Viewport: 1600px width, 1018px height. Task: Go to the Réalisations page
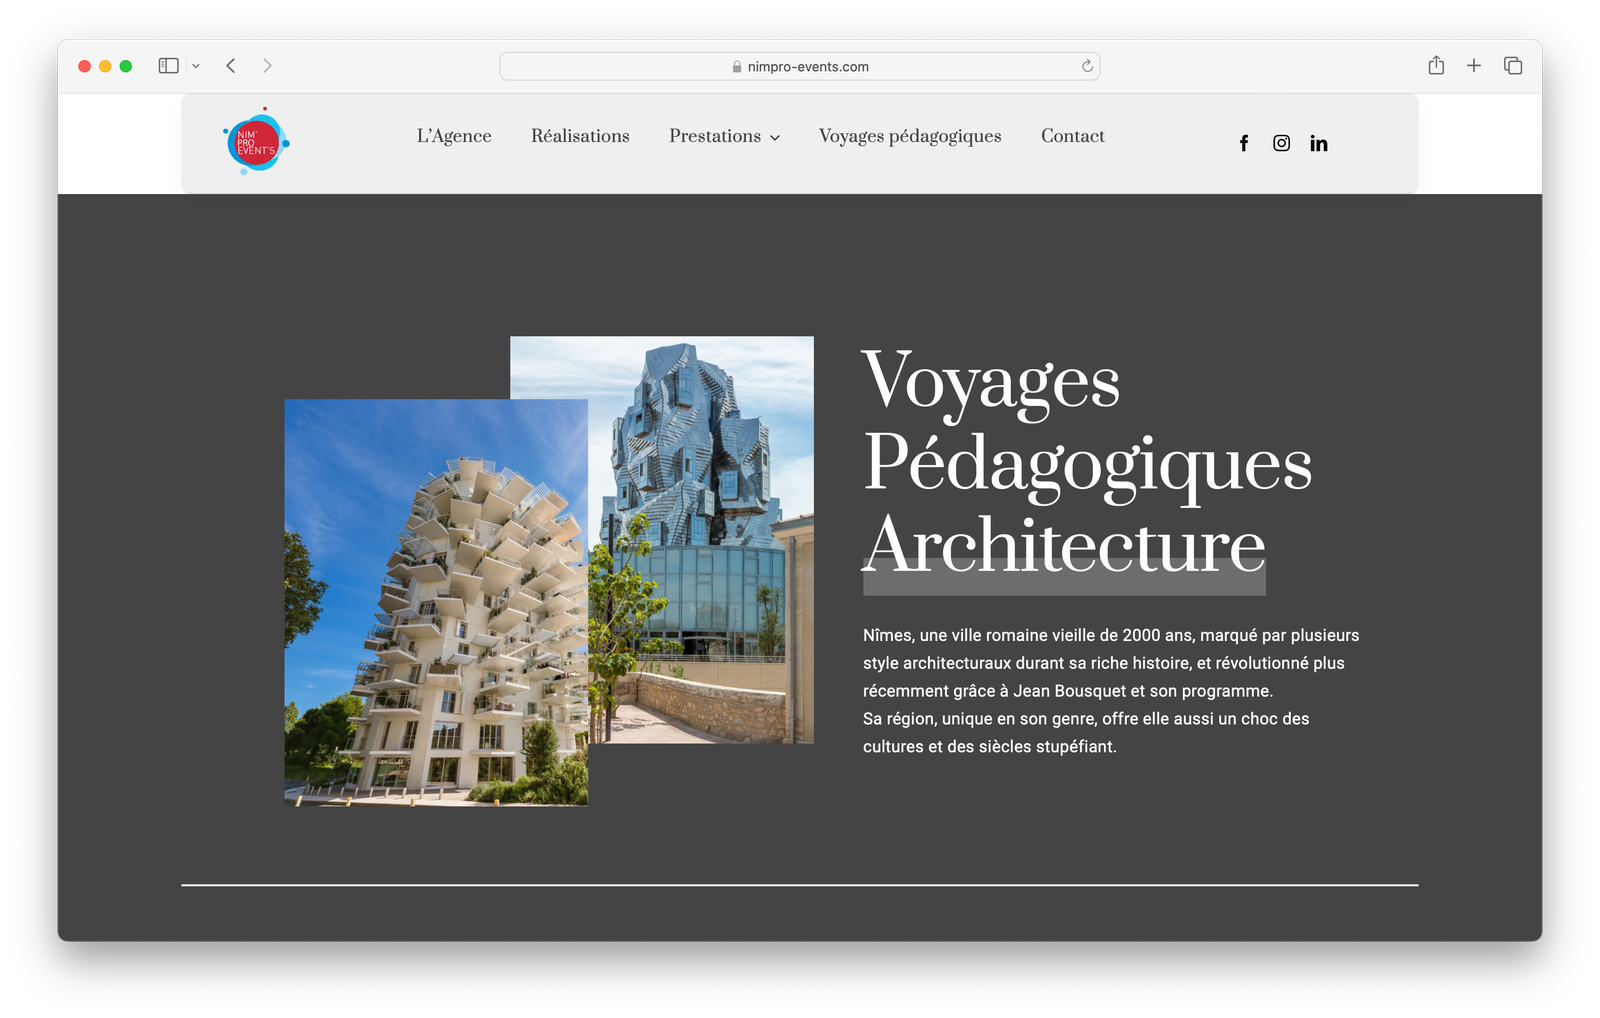click(x=580, y=136)
